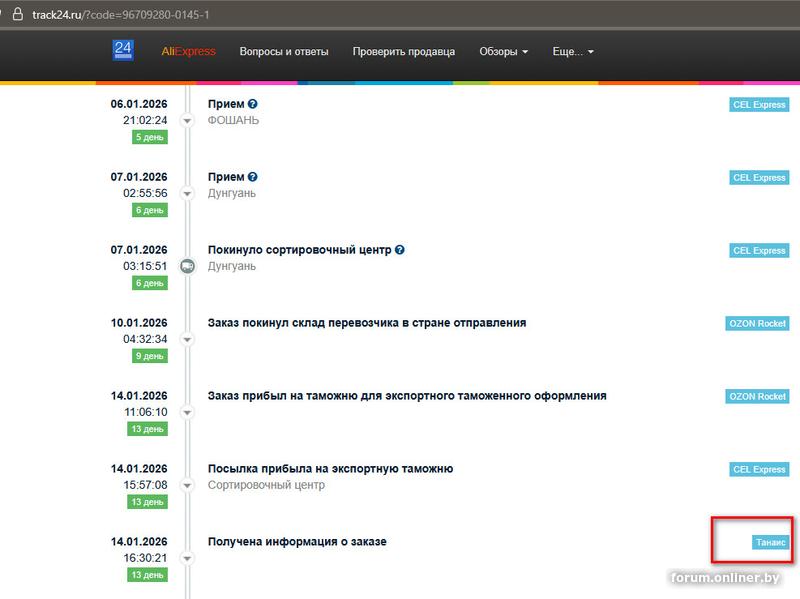Click the Танаис carrier badge
The image size is (800, 599).
click(x=770, y=542)
